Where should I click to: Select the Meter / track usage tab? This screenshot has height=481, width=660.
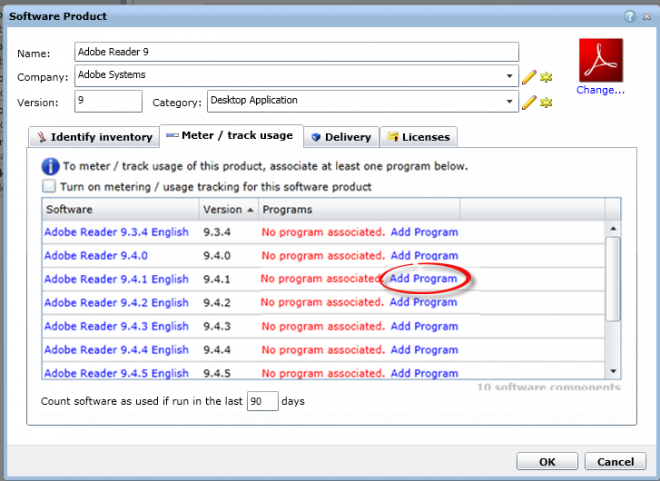[231, 136]
